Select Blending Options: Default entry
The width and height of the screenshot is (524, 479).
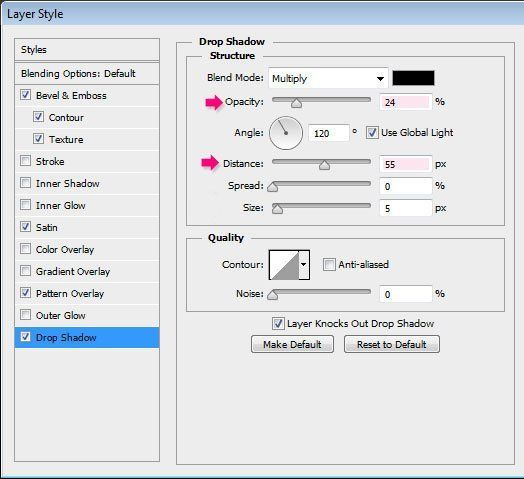coord(87,74)
